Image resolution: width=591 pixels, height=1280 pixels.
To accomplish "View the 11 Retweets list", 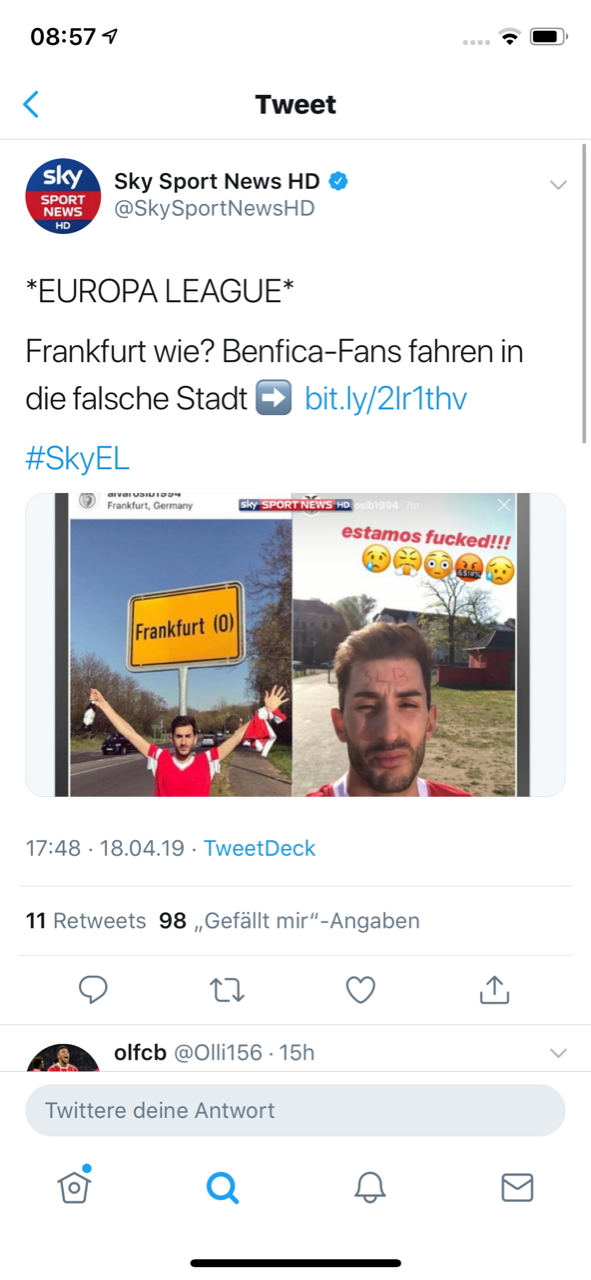I will tap(86, 920).
